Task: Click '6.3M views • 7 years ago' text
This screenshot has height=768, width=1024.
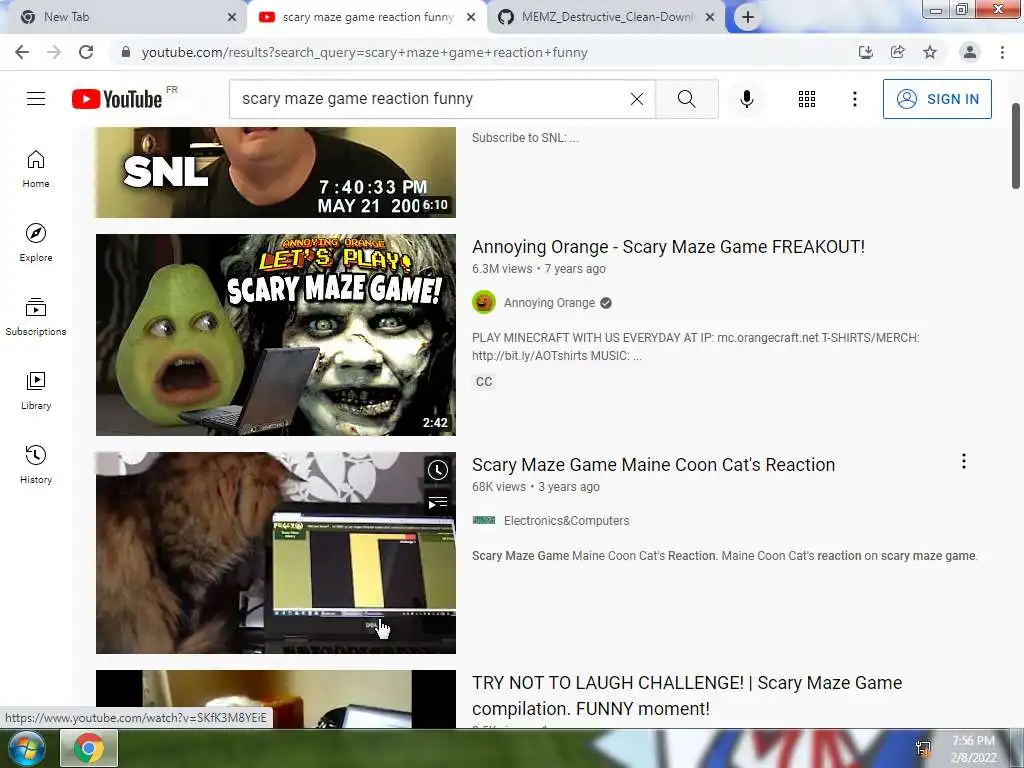Action: 539,268
